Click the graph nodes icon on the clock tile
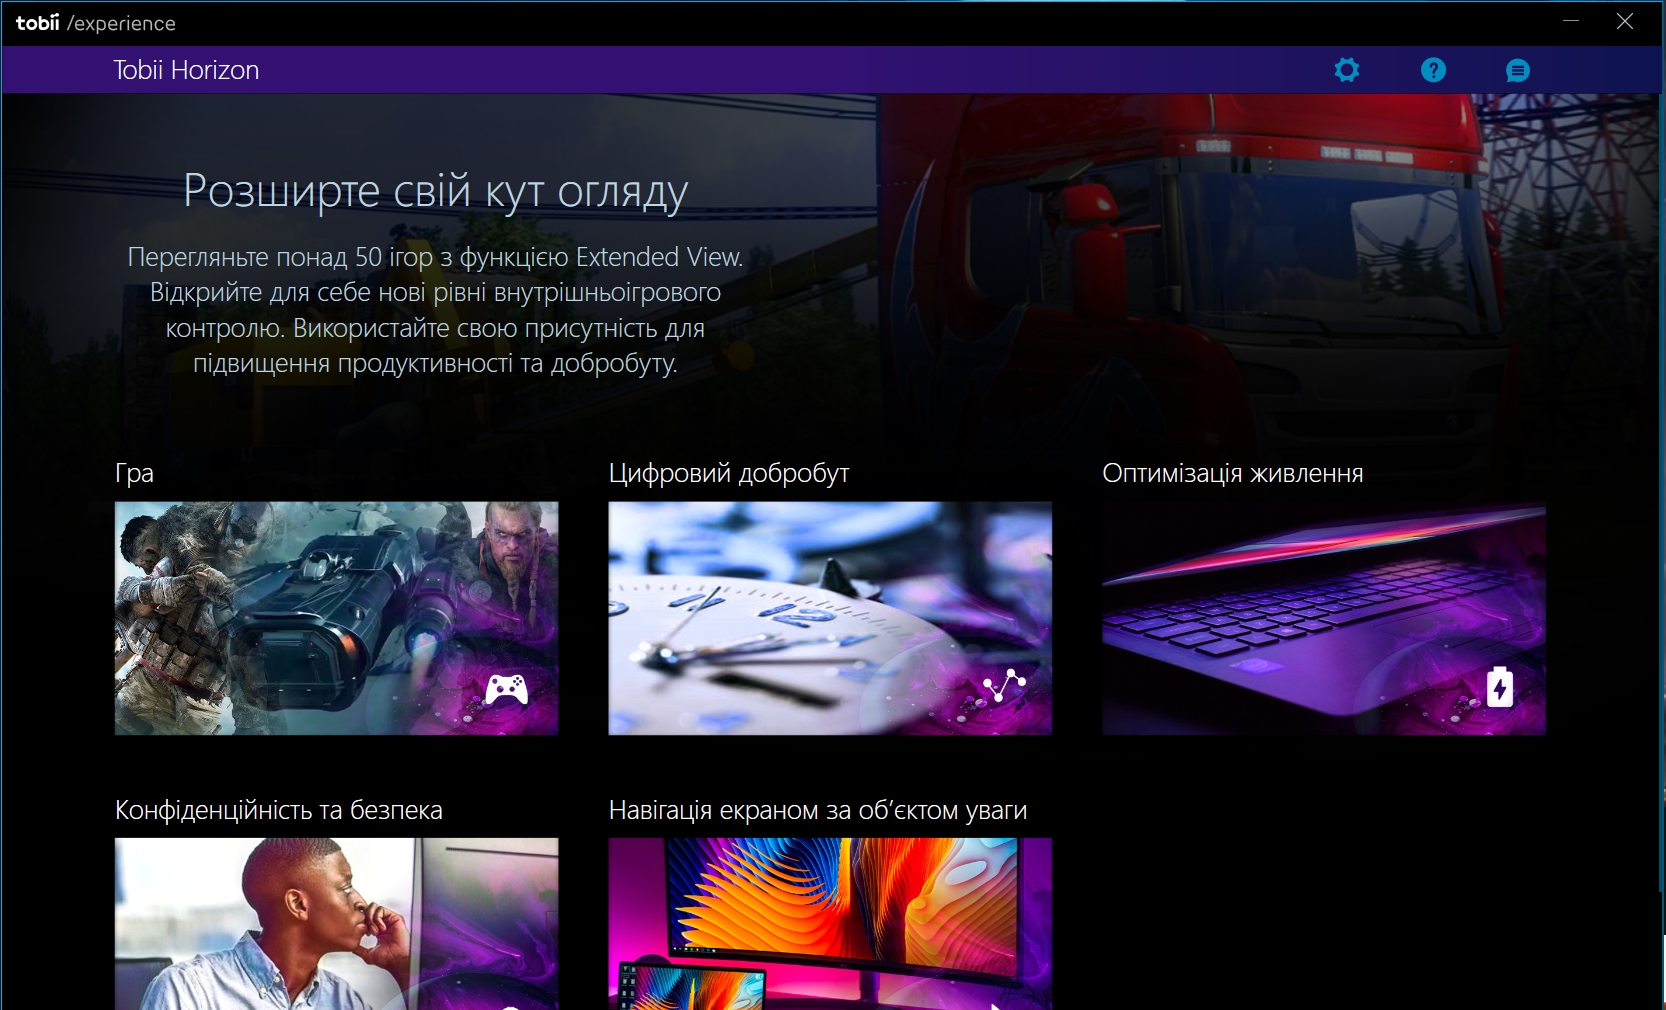The width and height of the screenshot is (1666, 1010). point(1004,685)
